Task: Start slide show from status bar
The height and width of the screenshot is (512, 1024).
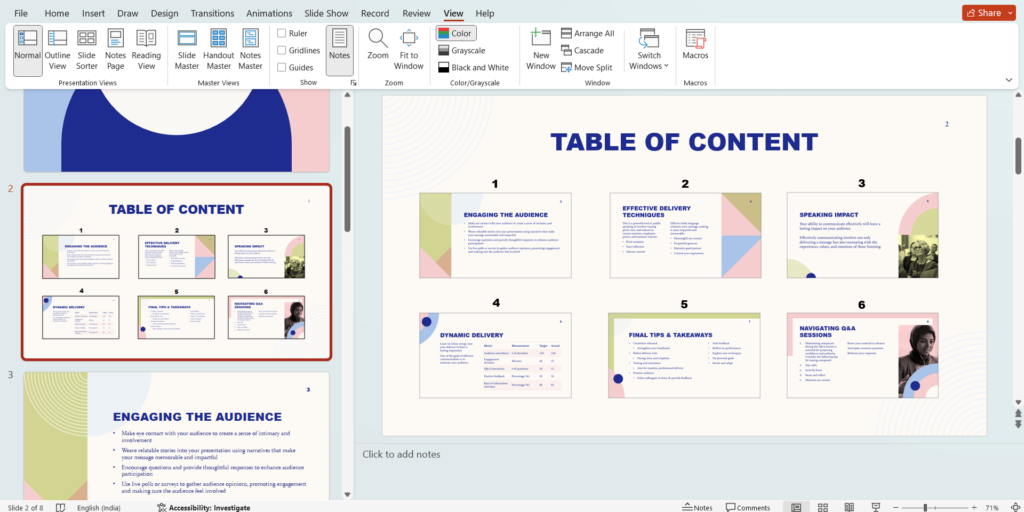Action: coord(874,507)
